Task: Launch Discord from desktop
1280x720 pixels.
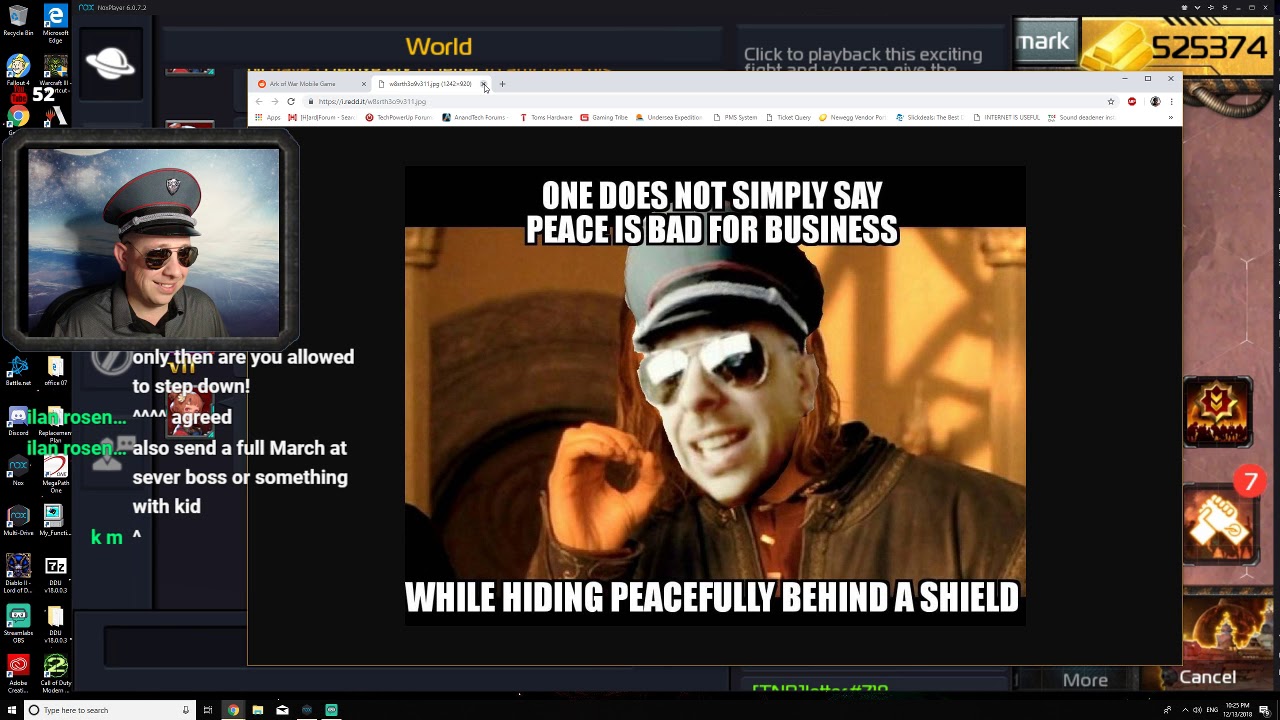Action: click(x=18, y=420)
